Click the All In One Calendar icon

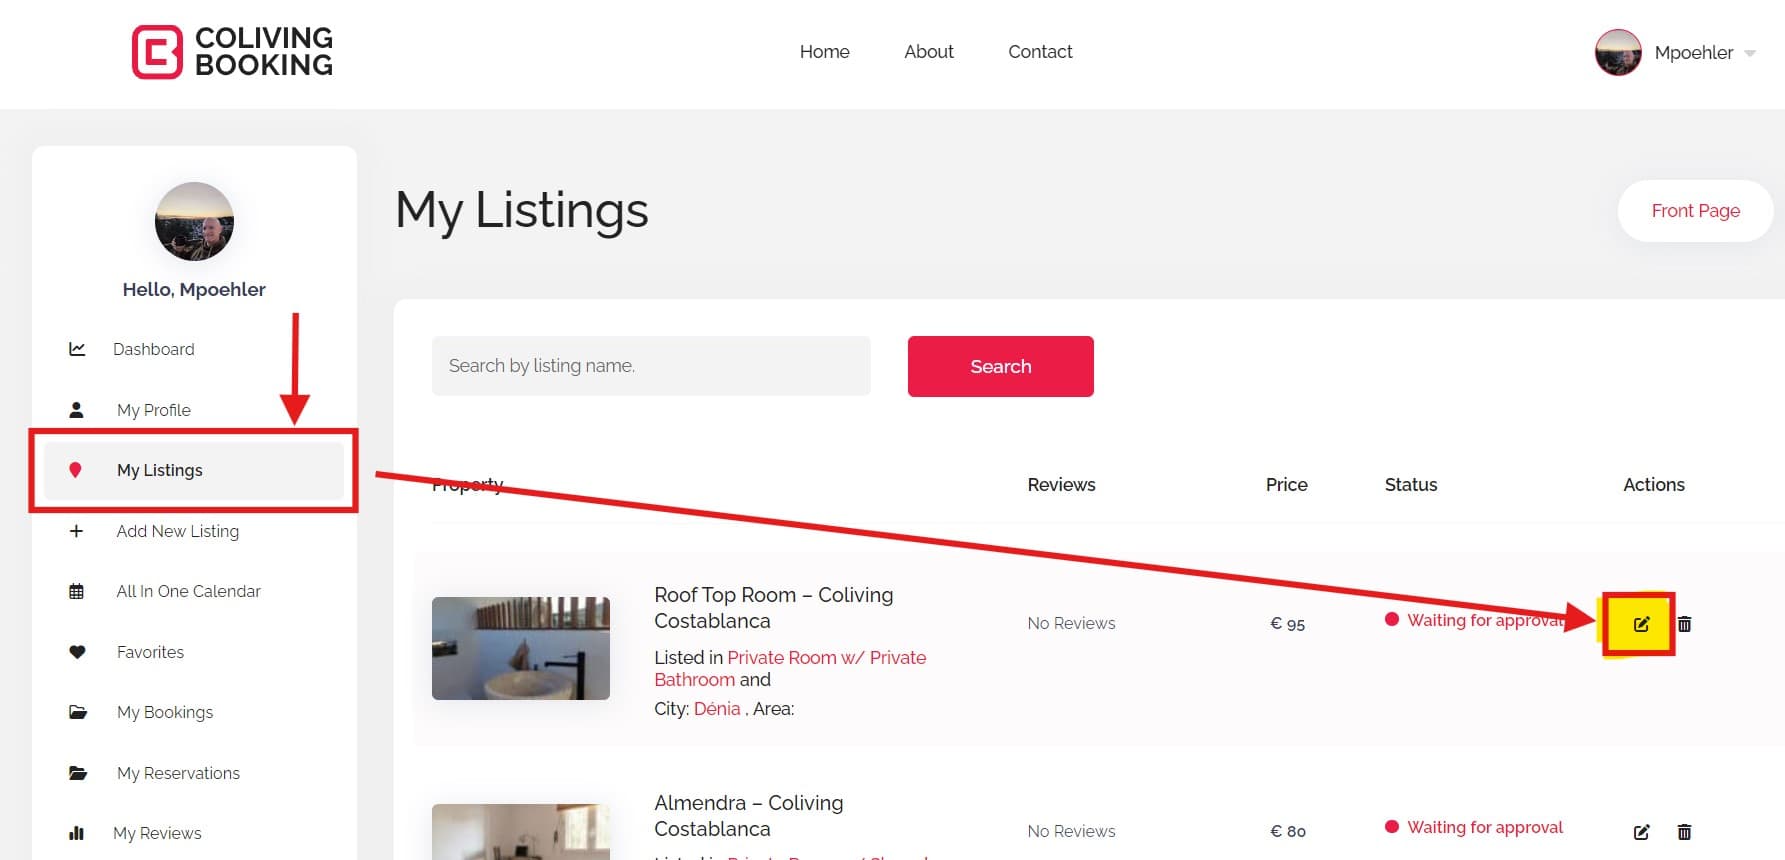click(x=77, y=591)
